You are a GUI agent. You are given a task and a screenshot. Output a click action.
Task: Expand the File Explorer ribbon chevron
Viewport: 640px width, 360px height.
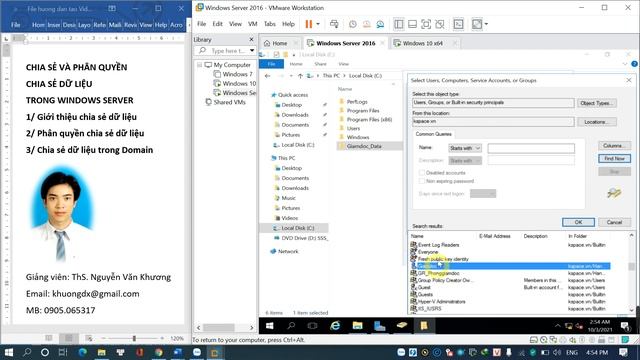pos(624,64)
